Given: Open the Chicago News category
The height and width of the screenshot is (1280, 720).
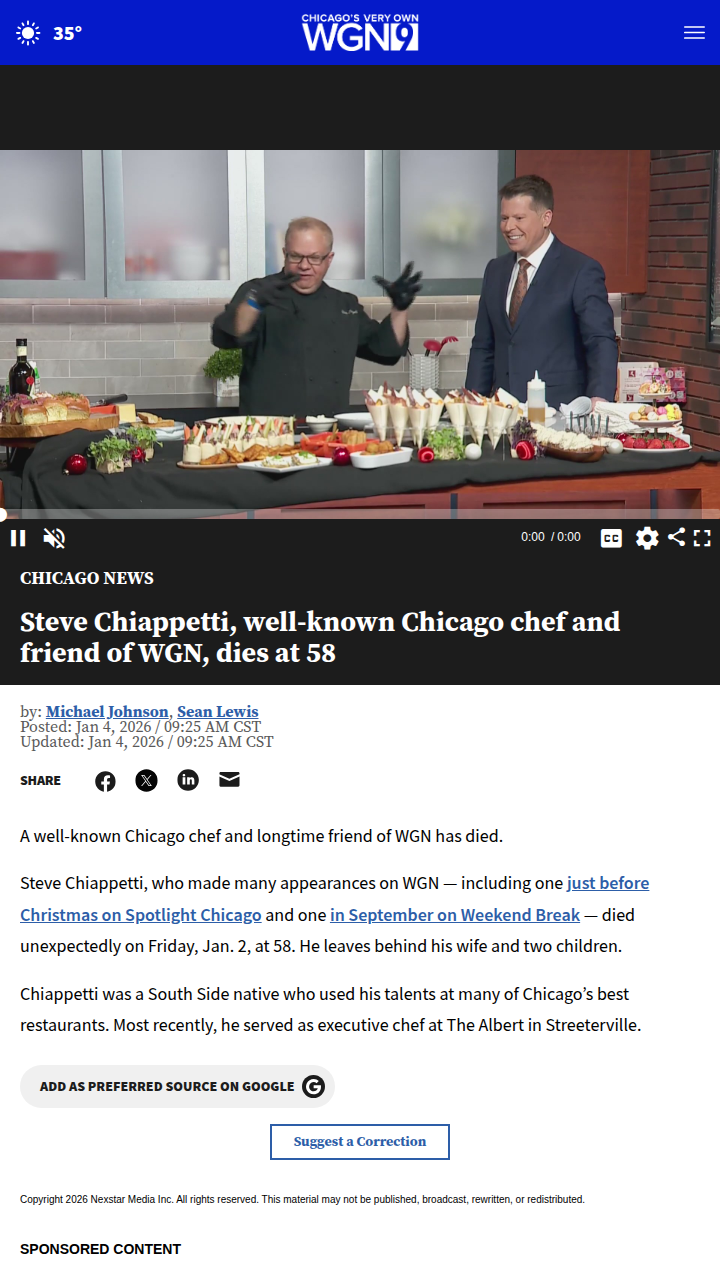Looking at the screenshot, I should pos(87,578).
